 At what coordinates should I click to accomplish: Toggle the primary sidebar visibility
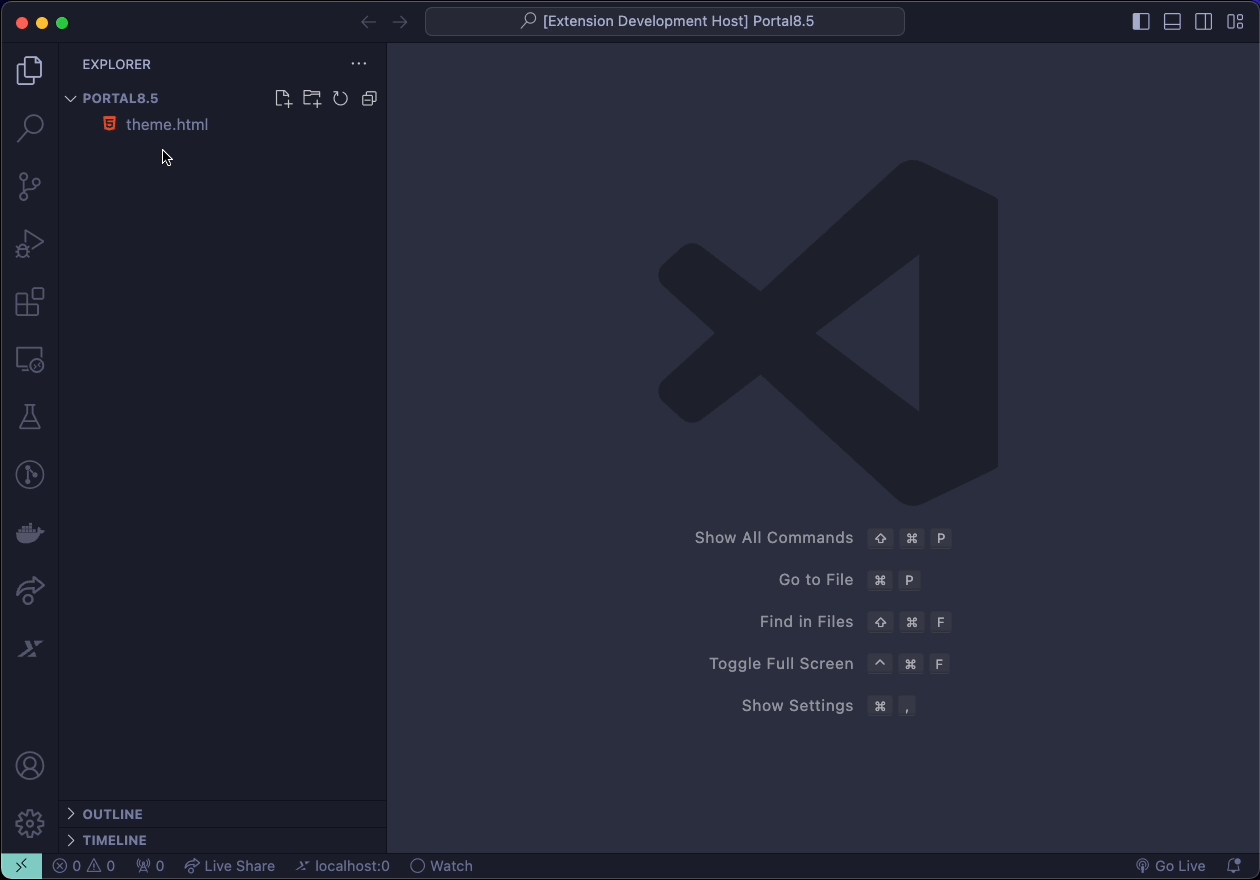pos(1140,21)
